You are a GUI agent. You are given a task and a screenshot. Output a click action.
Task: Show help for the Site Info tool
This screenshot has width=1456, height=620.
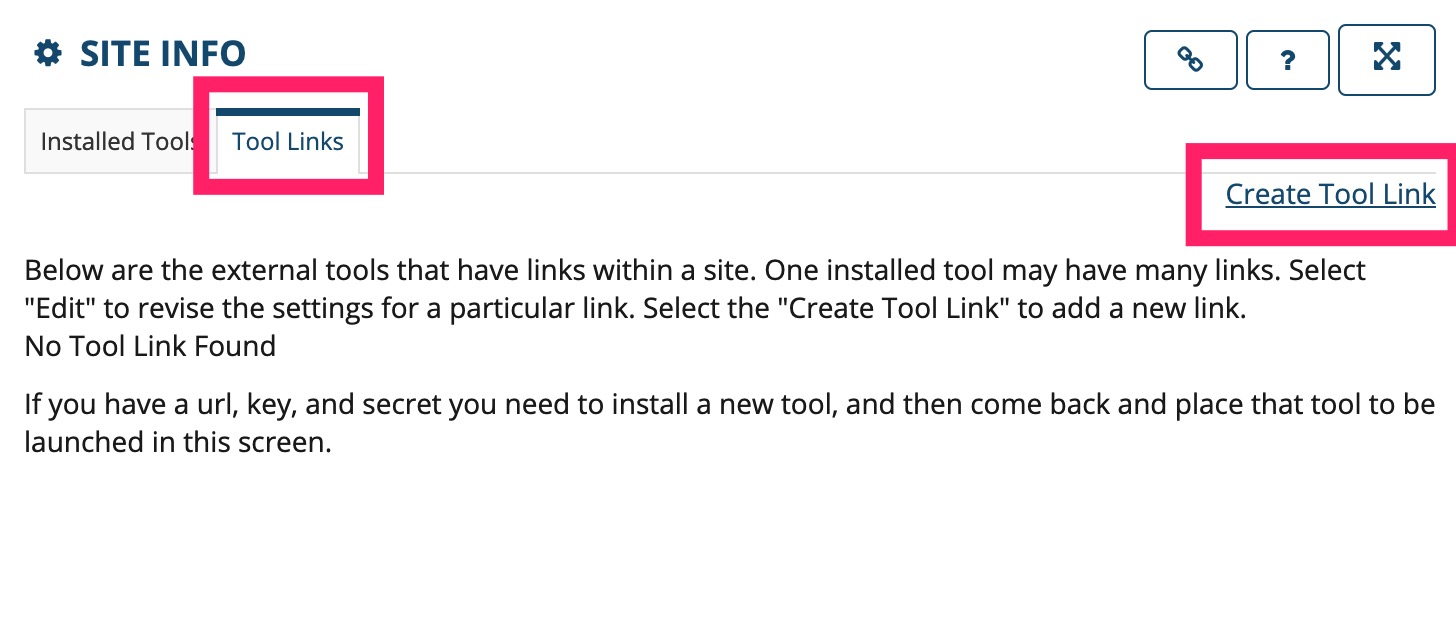click(x=1288, y=60)
